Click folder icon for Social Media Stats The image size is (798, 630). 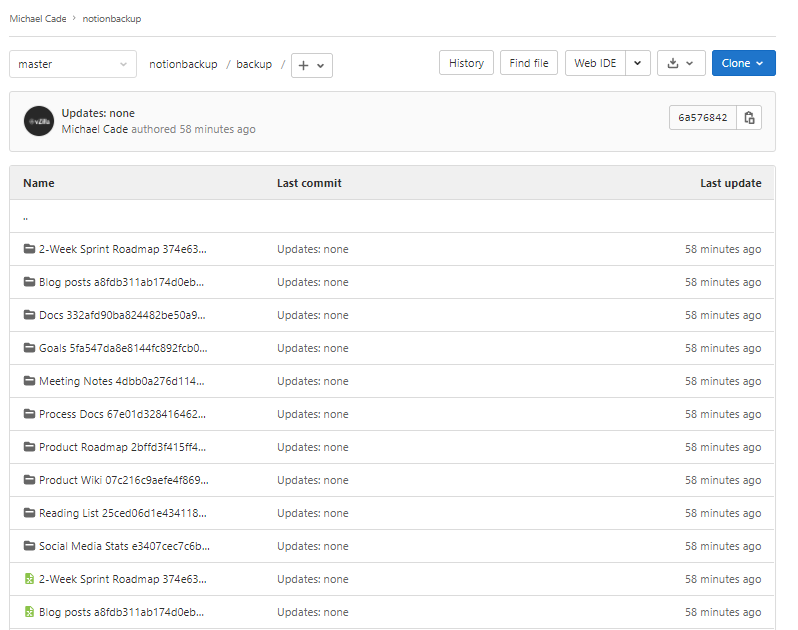tap(29, 546)
